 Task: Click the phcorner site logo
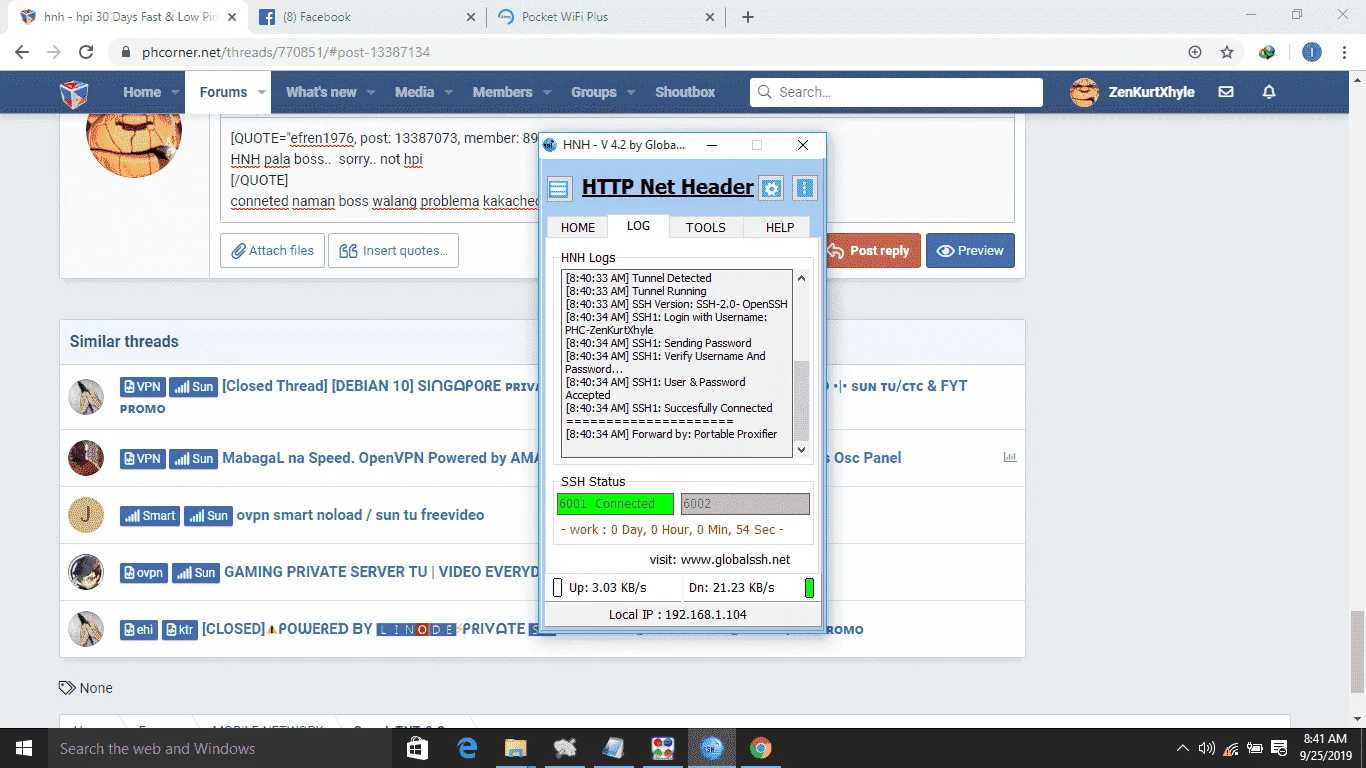pos(74,93)
